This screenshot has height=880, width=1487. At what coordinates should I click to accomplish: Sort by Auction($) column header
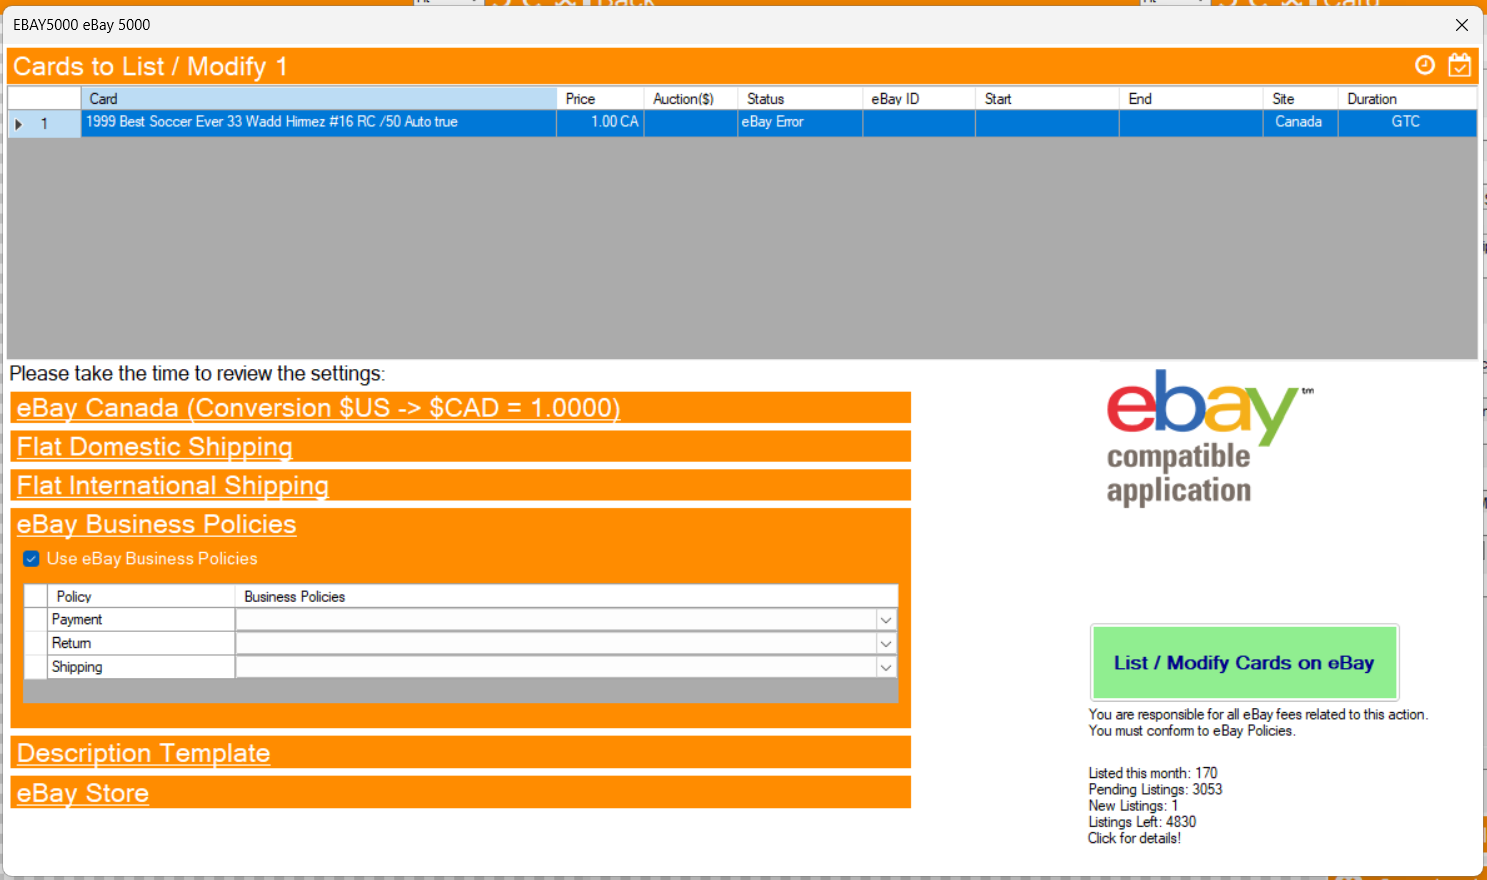pyautogui.click(x=691, y=98)
